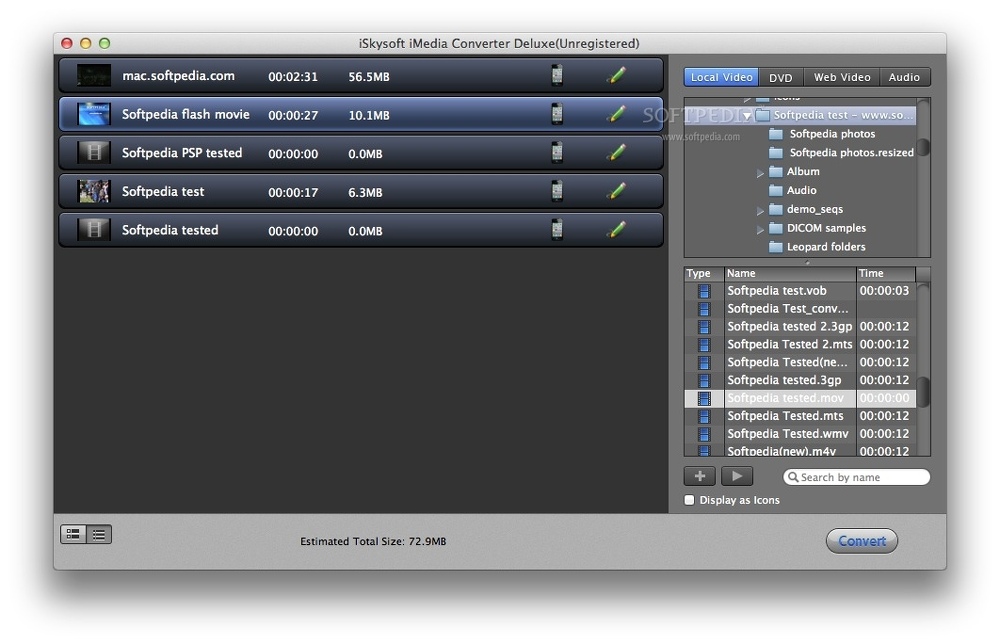Screen dimensions: 1000x644
Task: Sort files by Name column
Action: pos(790,274)
